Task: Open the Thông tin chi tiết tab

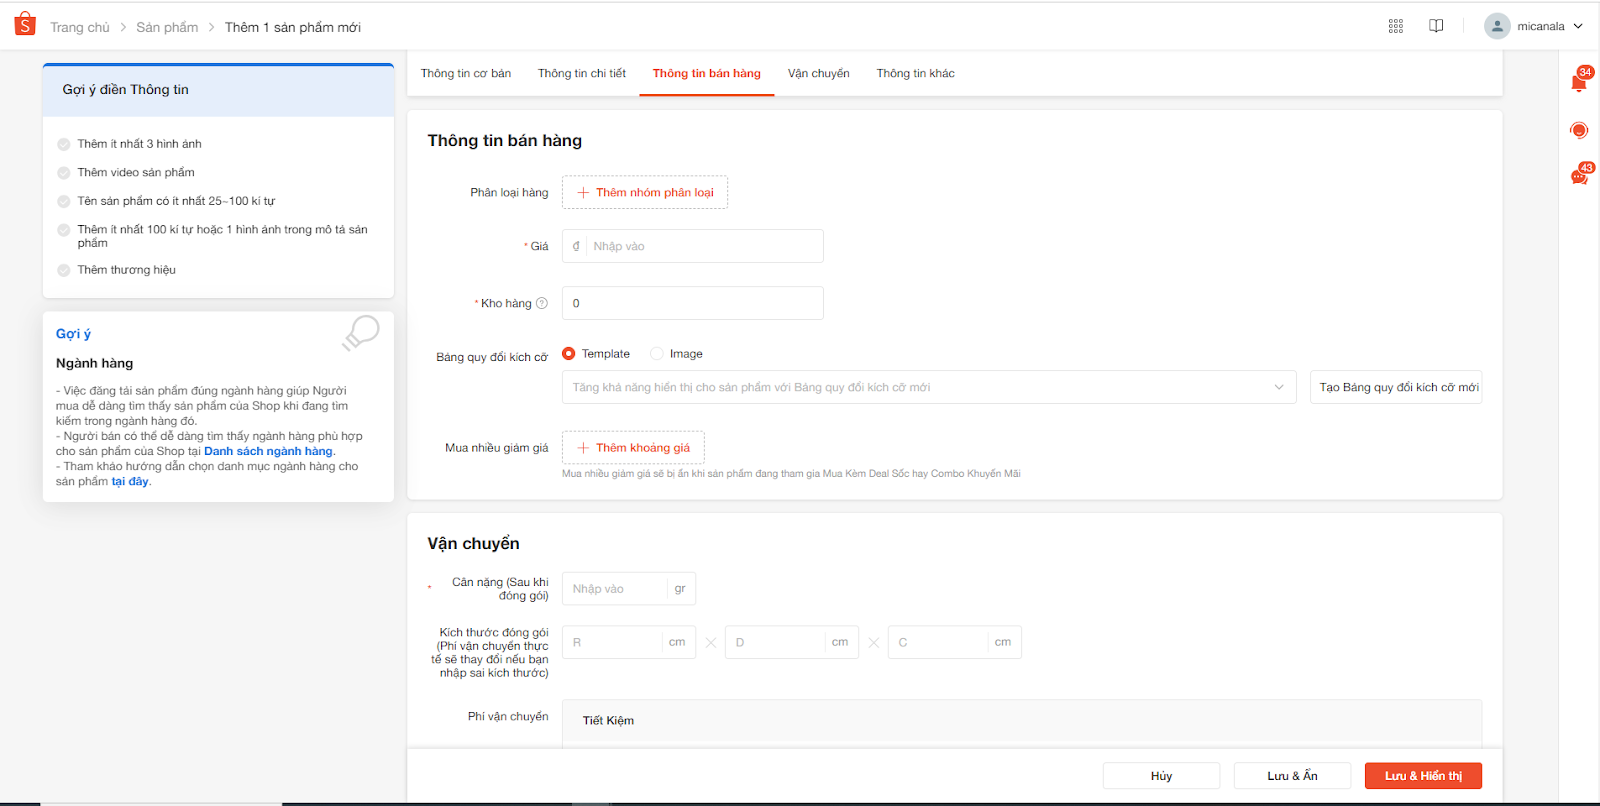Action: click(x=581, y=73)
